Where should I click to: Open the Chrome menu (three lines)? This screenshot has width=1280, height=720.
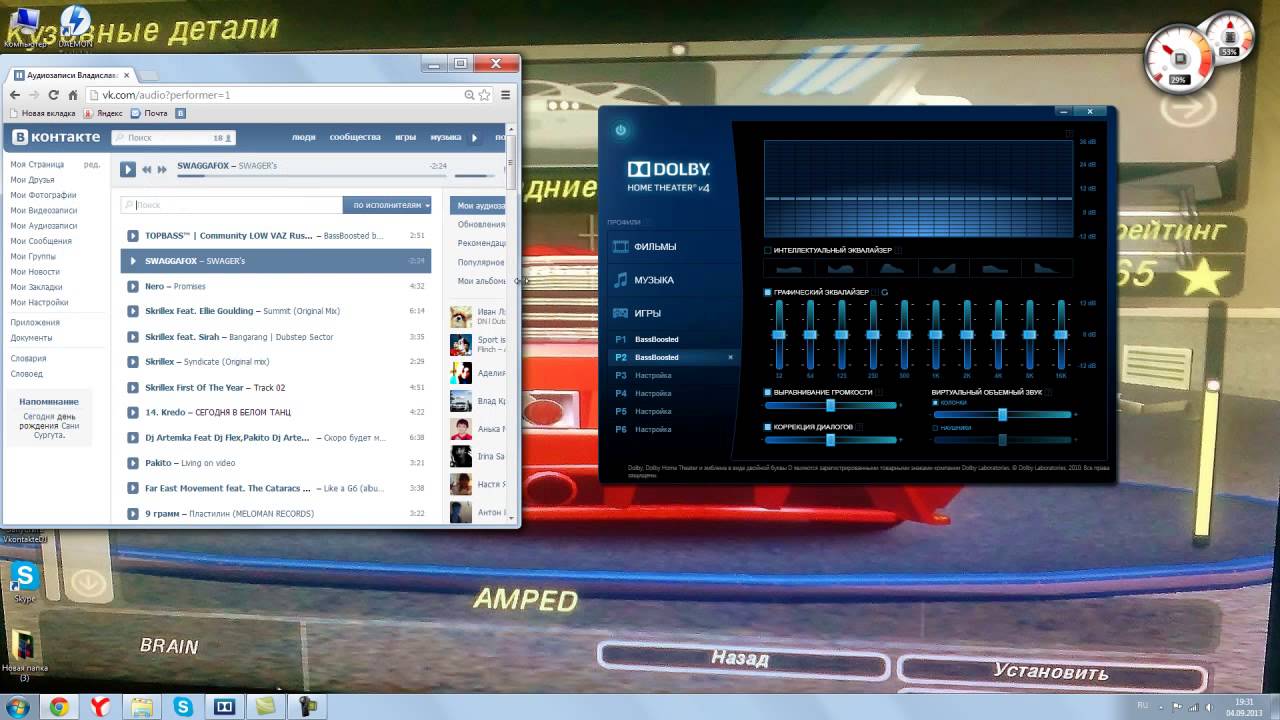pos(506,95)
